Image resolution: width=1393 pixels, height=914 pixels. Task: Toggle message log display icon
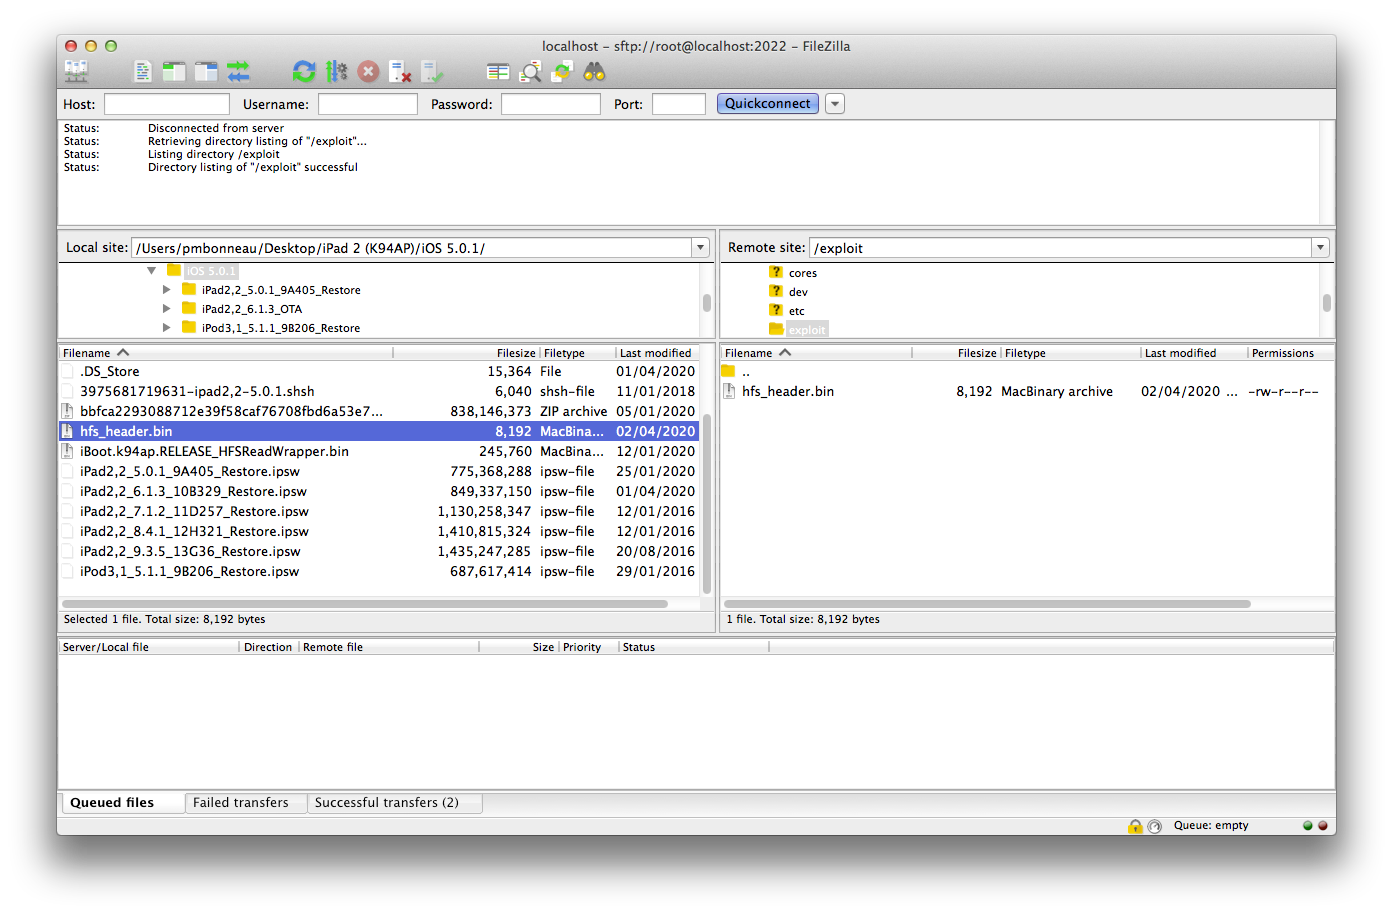pos(143,71)
